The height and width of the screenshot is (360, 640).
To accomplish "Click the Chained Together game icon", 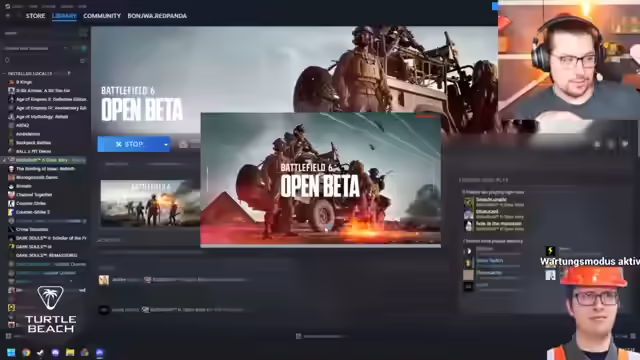I will coord(11,195).
